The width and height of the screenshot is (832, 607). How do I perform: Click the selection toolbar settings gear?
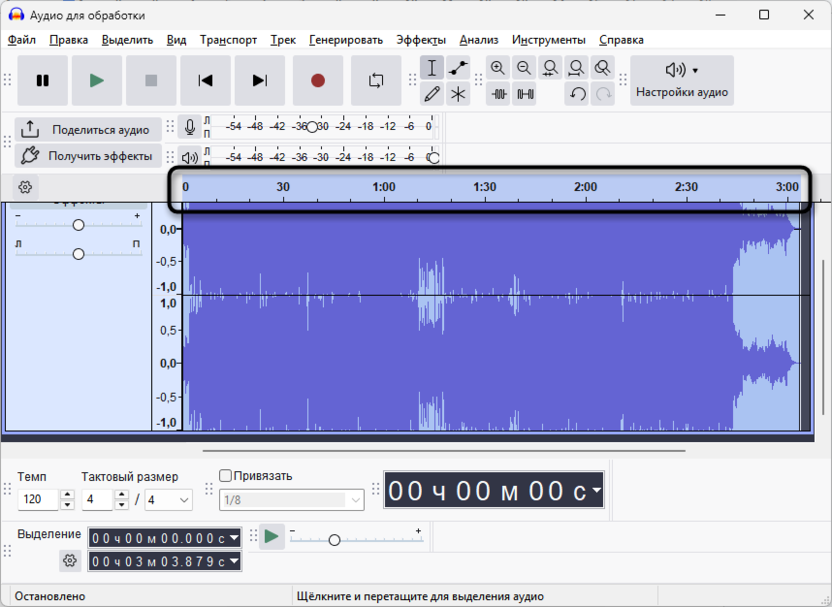coord(68,561)
